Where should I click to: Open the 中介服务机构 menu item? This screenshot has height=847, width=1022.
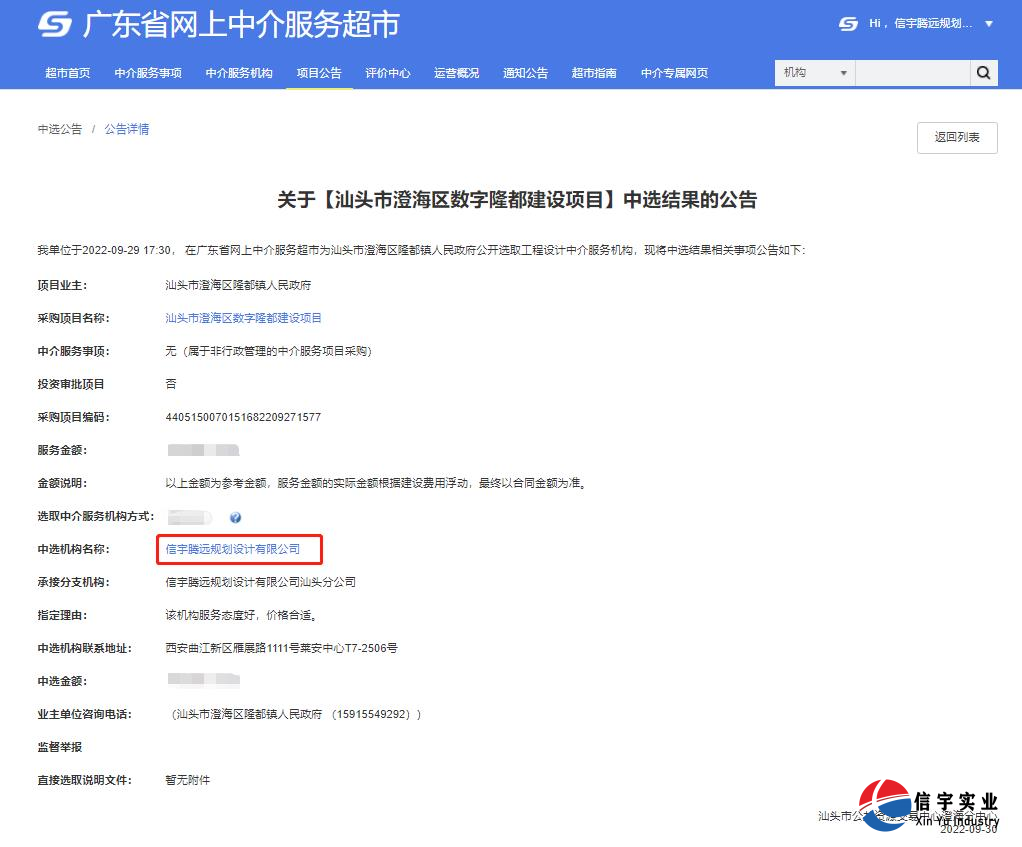point(239,73)
